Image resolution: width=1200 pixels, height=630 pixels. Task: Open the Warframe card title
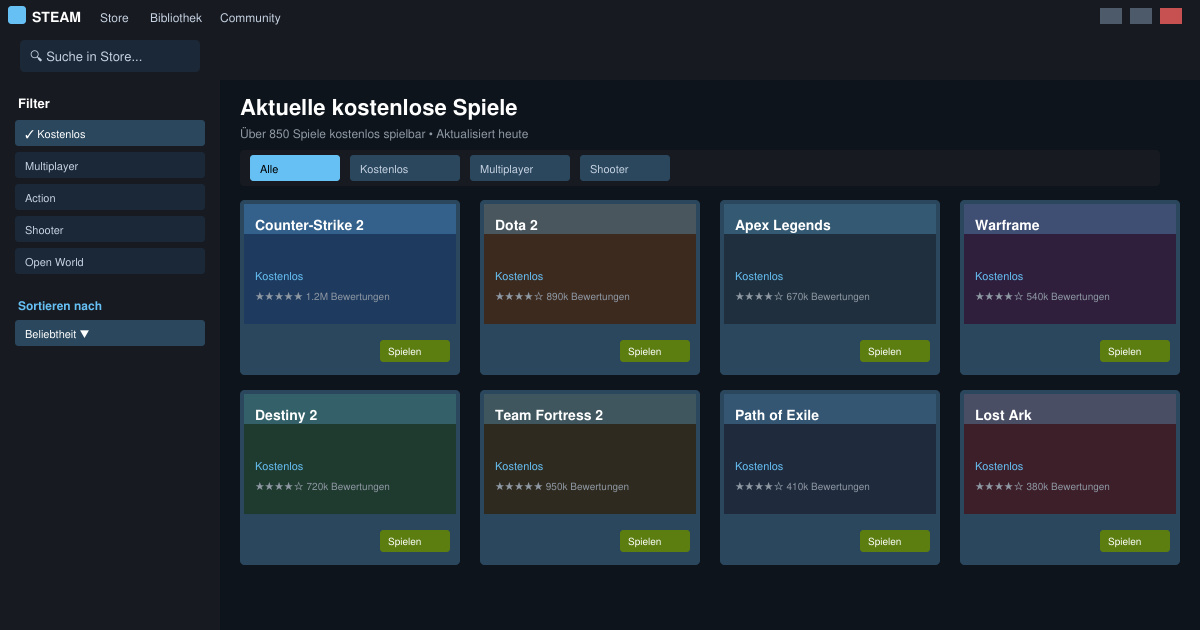(1007, 225)
